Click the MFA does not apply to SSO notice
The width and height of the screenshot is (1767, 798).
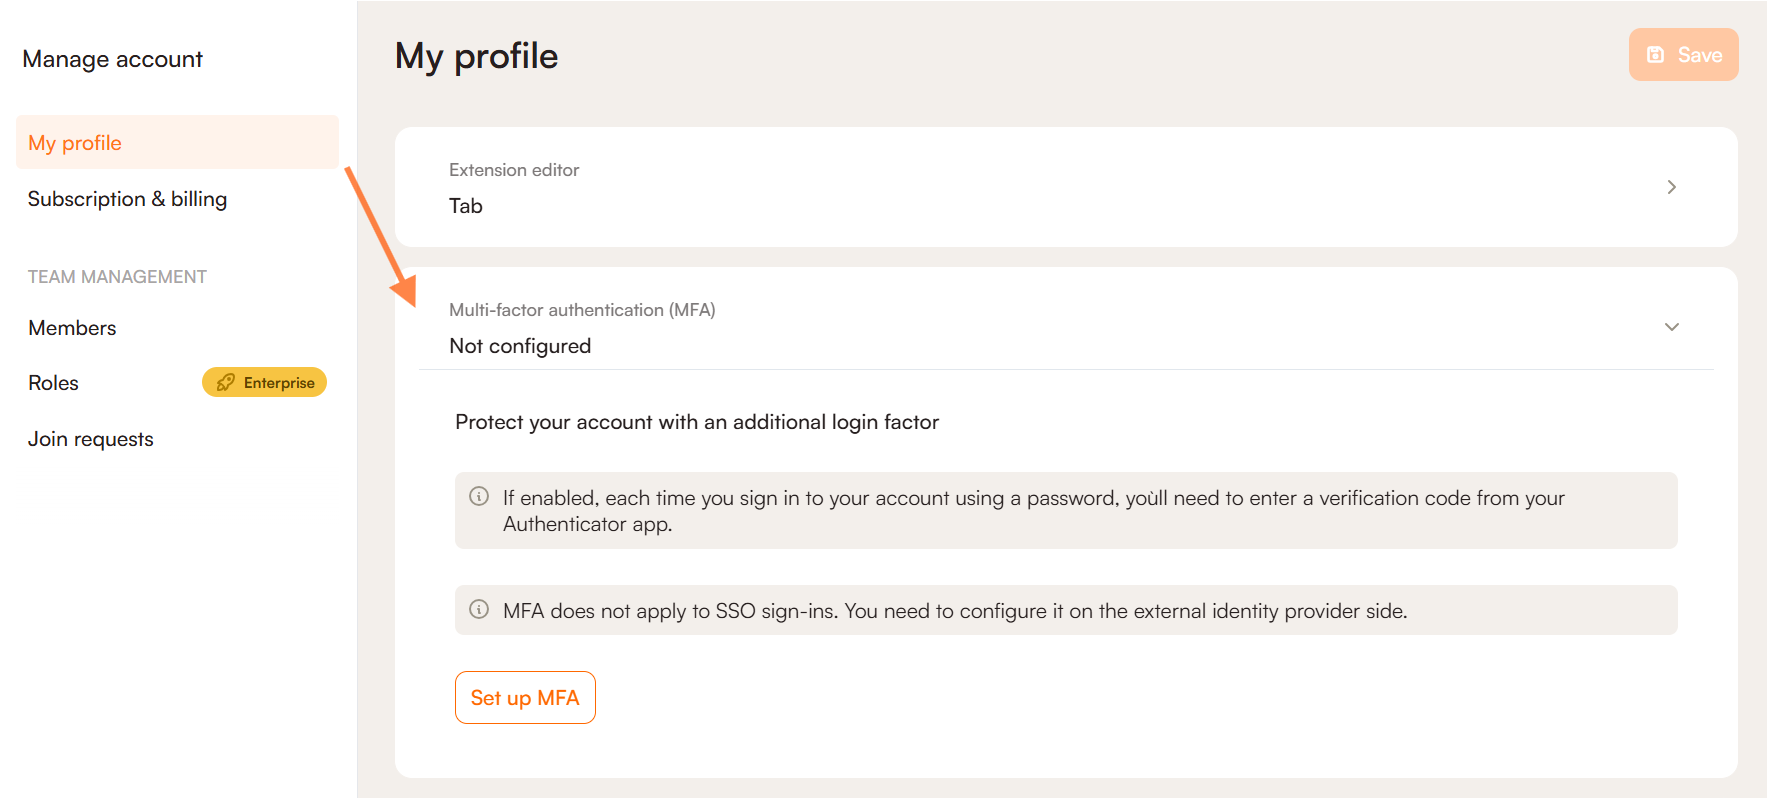pos(955,611)
